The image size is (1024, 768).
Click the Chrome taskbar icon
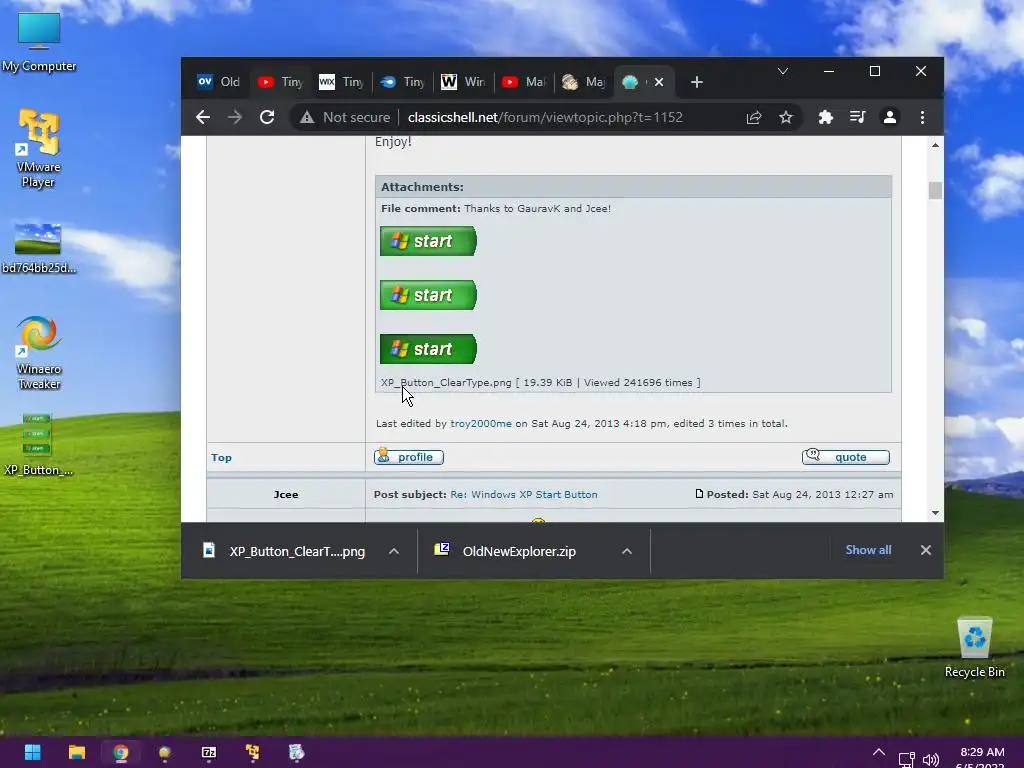tap(121, 752)
